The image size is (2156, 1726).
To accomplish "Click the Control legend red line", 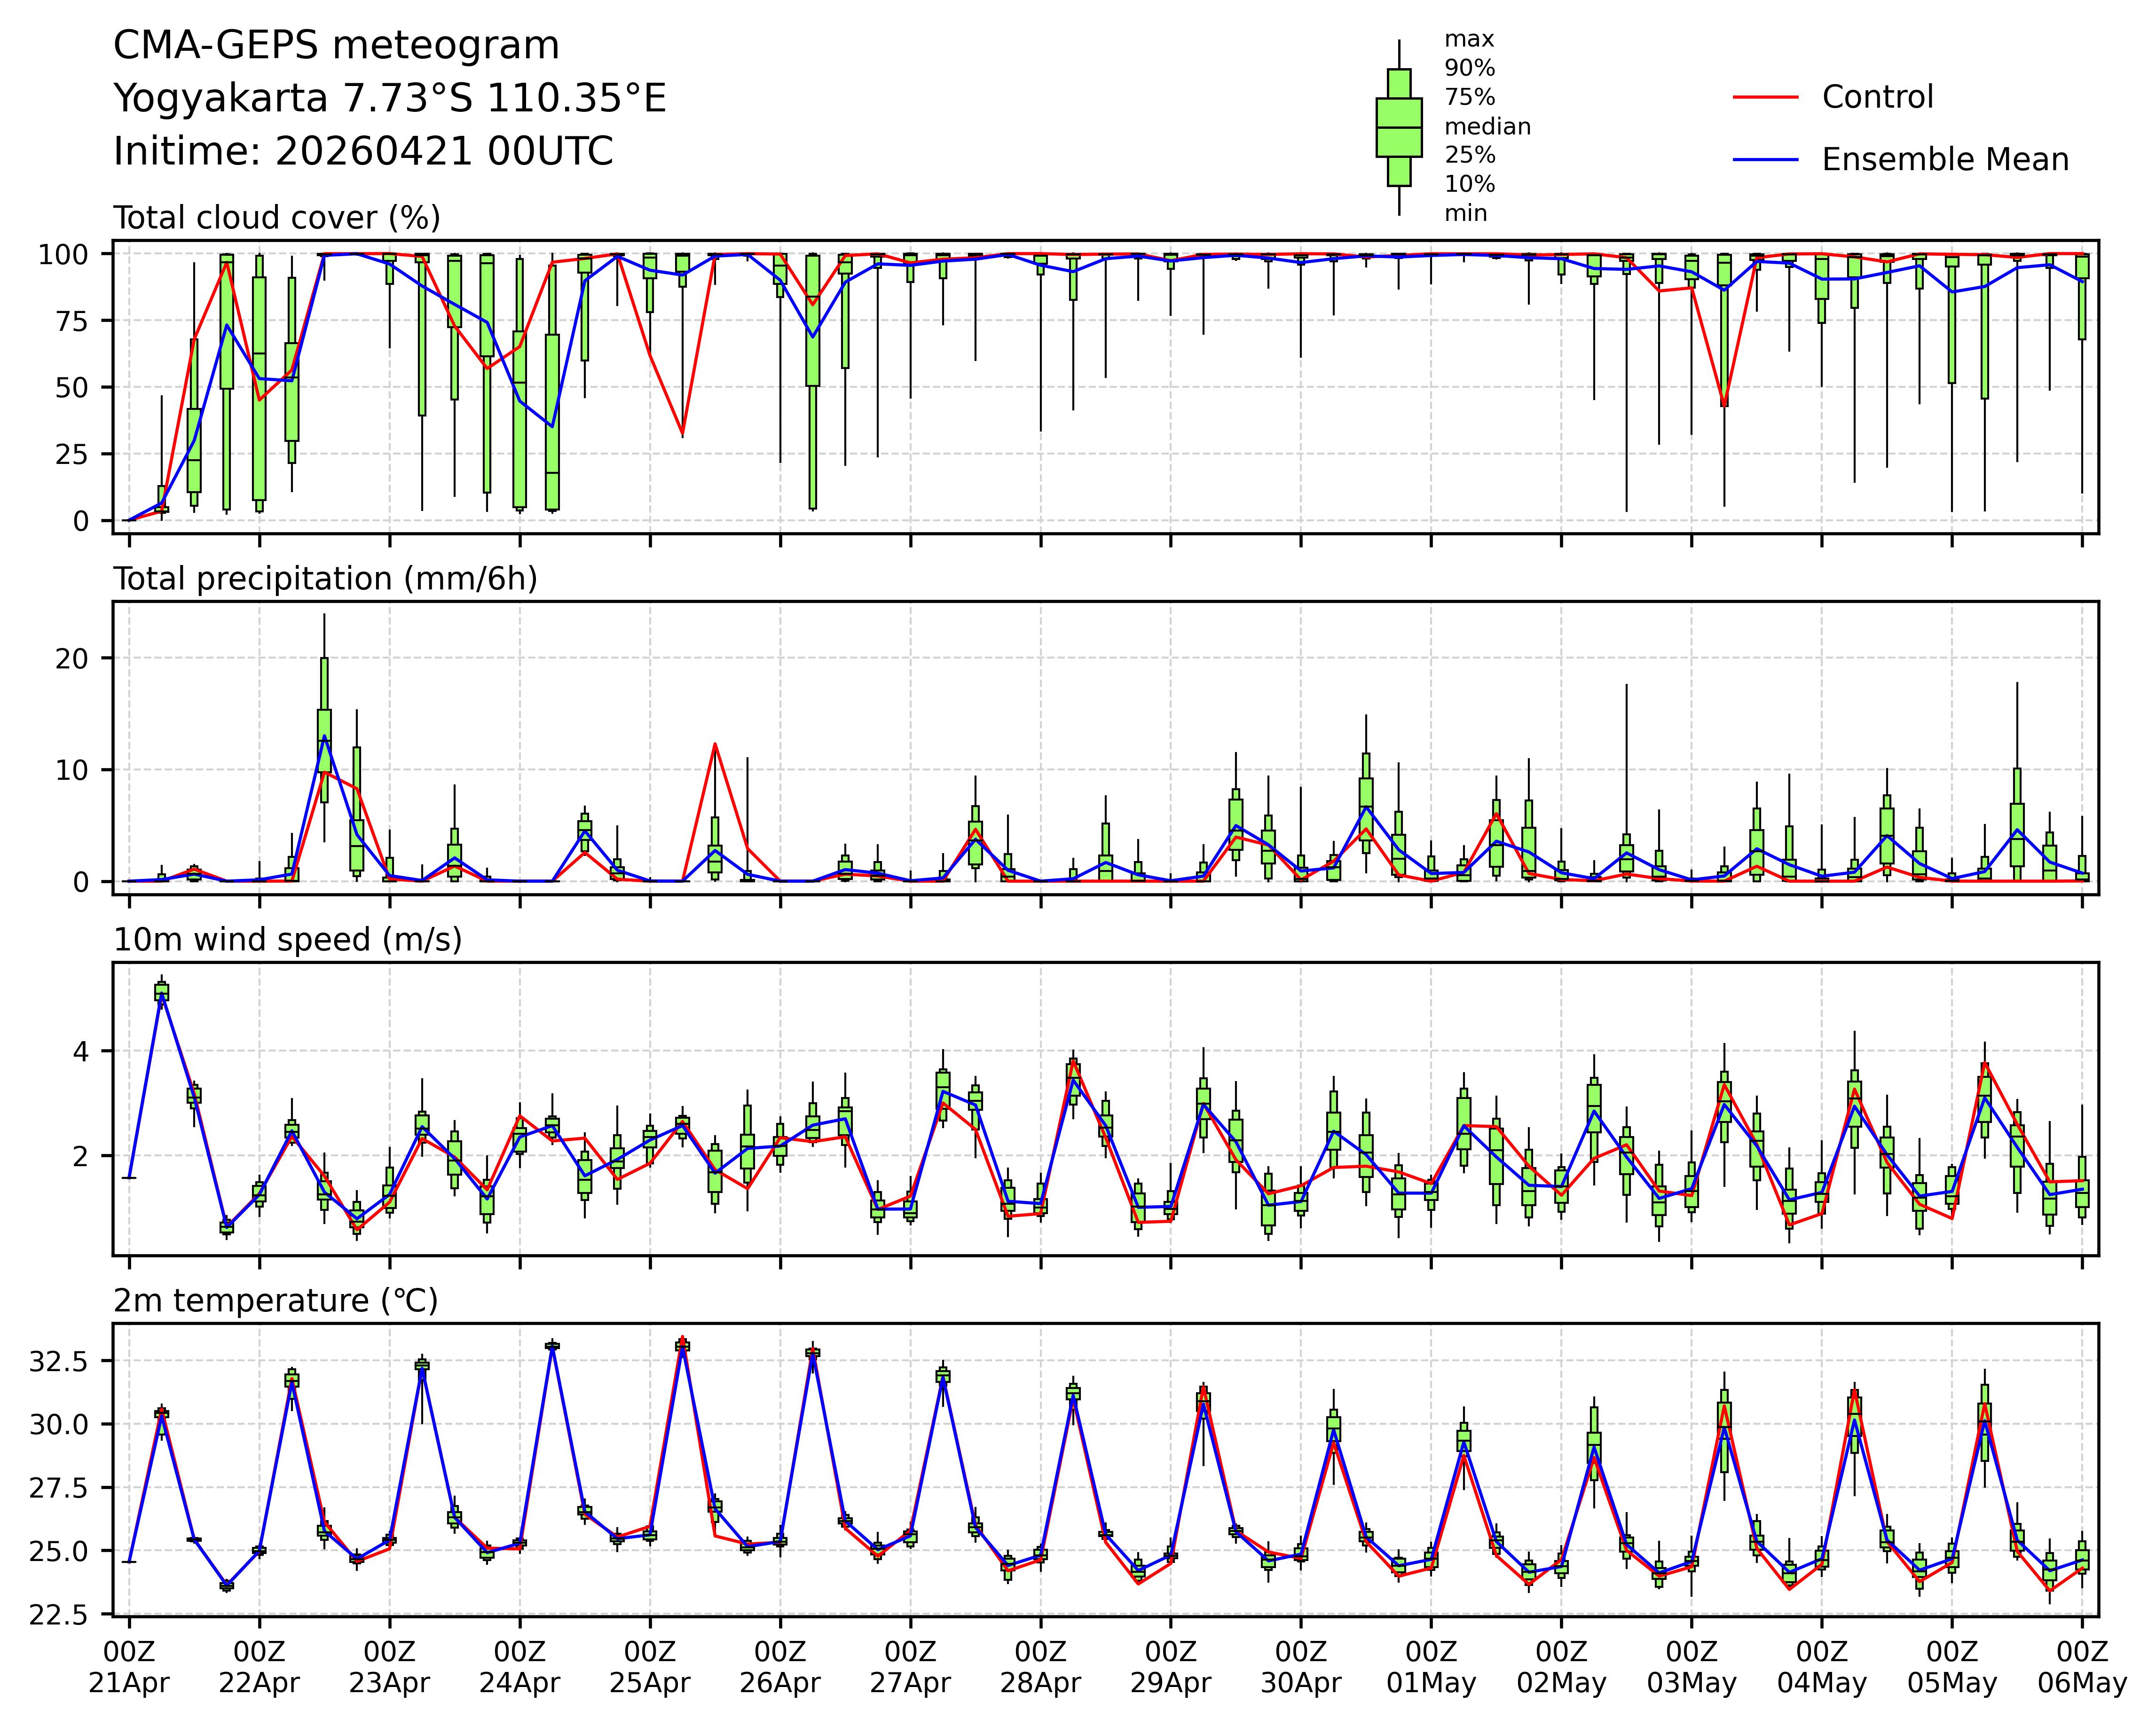I will [1765, 97].
